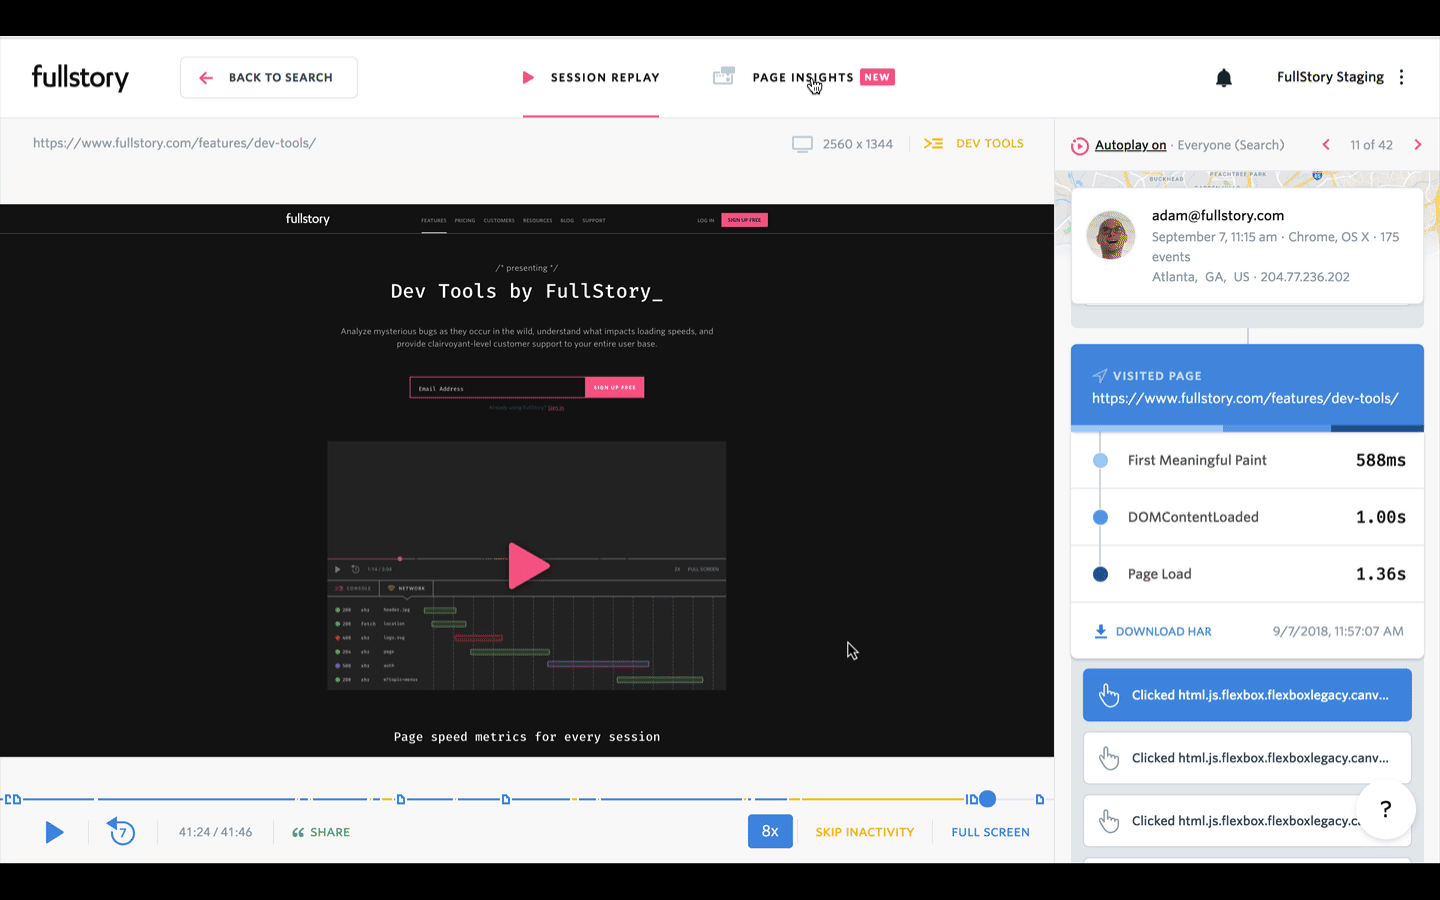Image resolution: width=1440 pixels, height=900 pixels.
Task: Open the notifications bell
Action: point(1223,77)
